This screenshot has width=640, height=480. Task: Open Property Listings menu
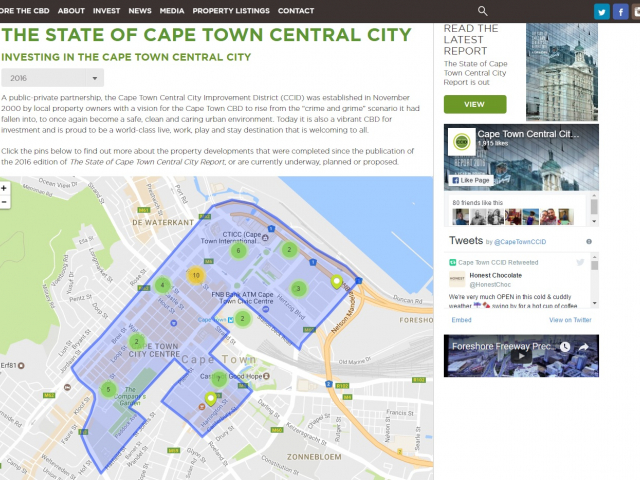coord(231,11)
